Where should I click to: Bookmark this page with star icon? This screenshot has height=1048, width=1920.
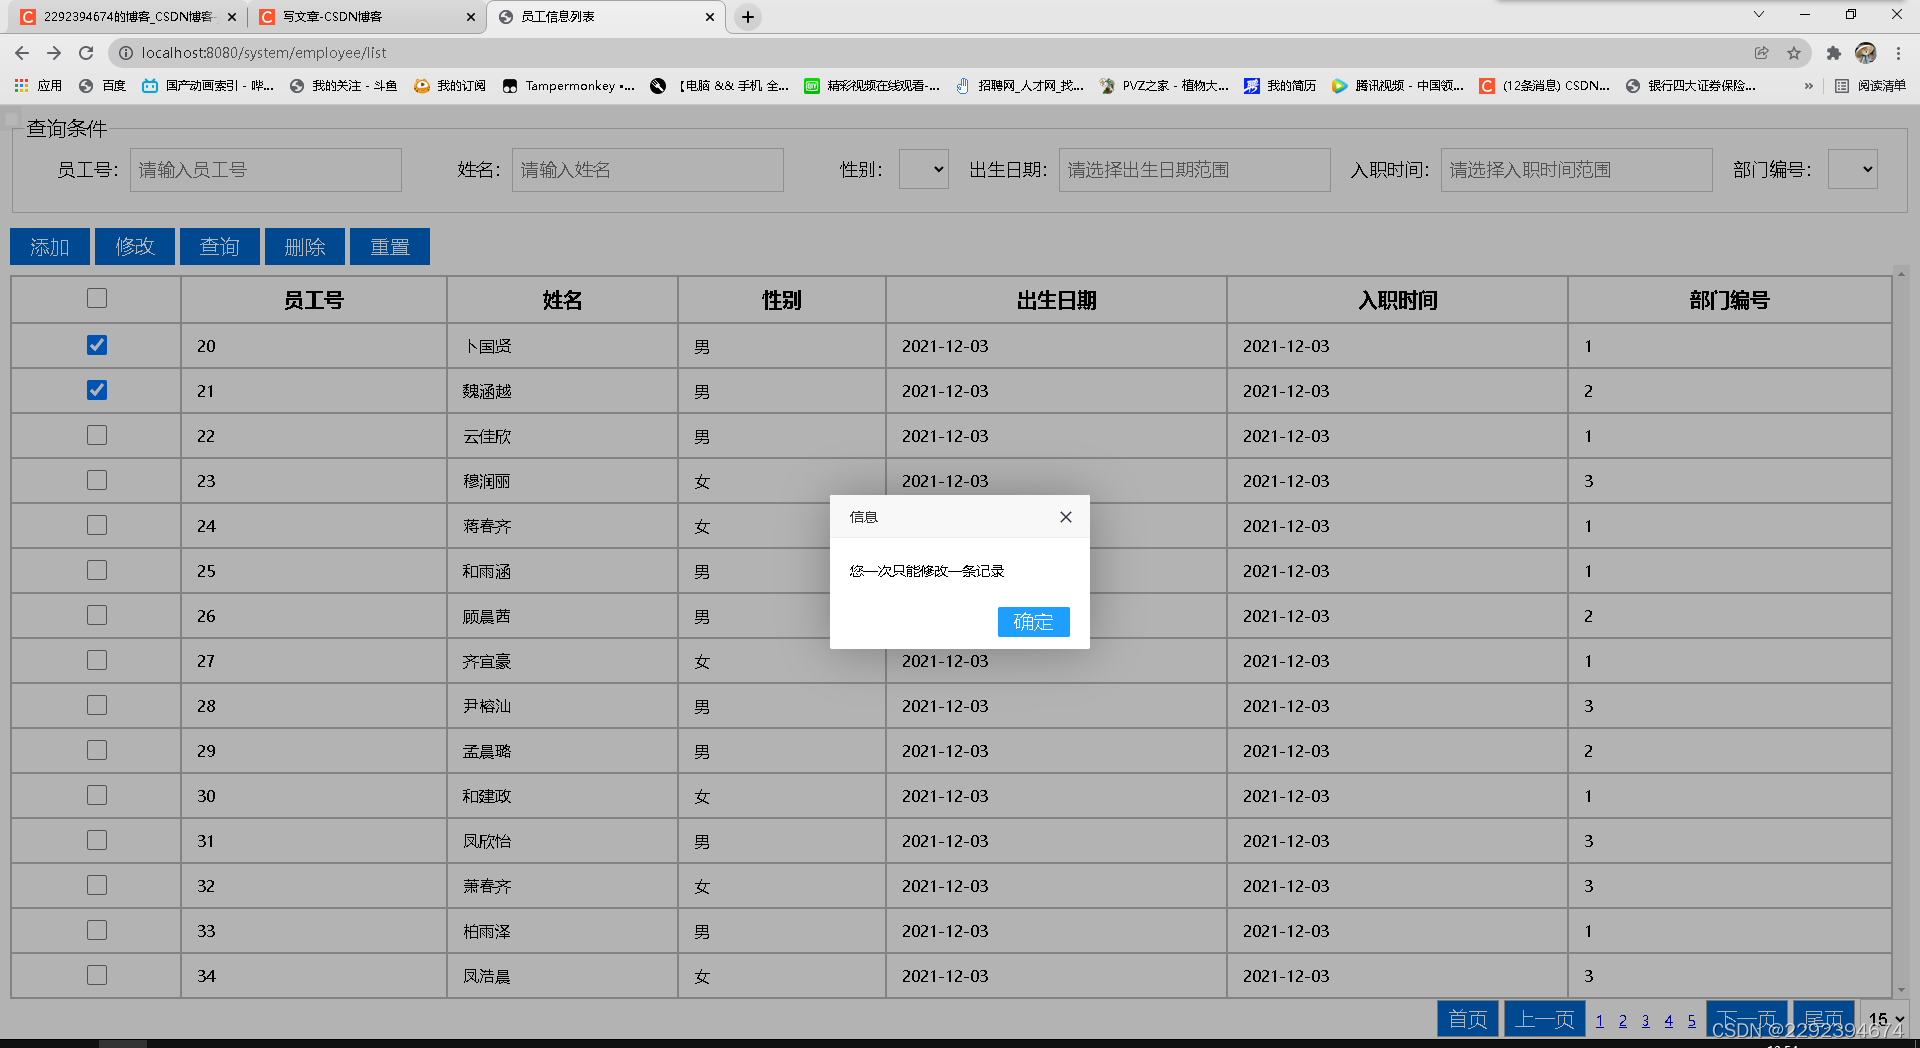pos(1794,53)
